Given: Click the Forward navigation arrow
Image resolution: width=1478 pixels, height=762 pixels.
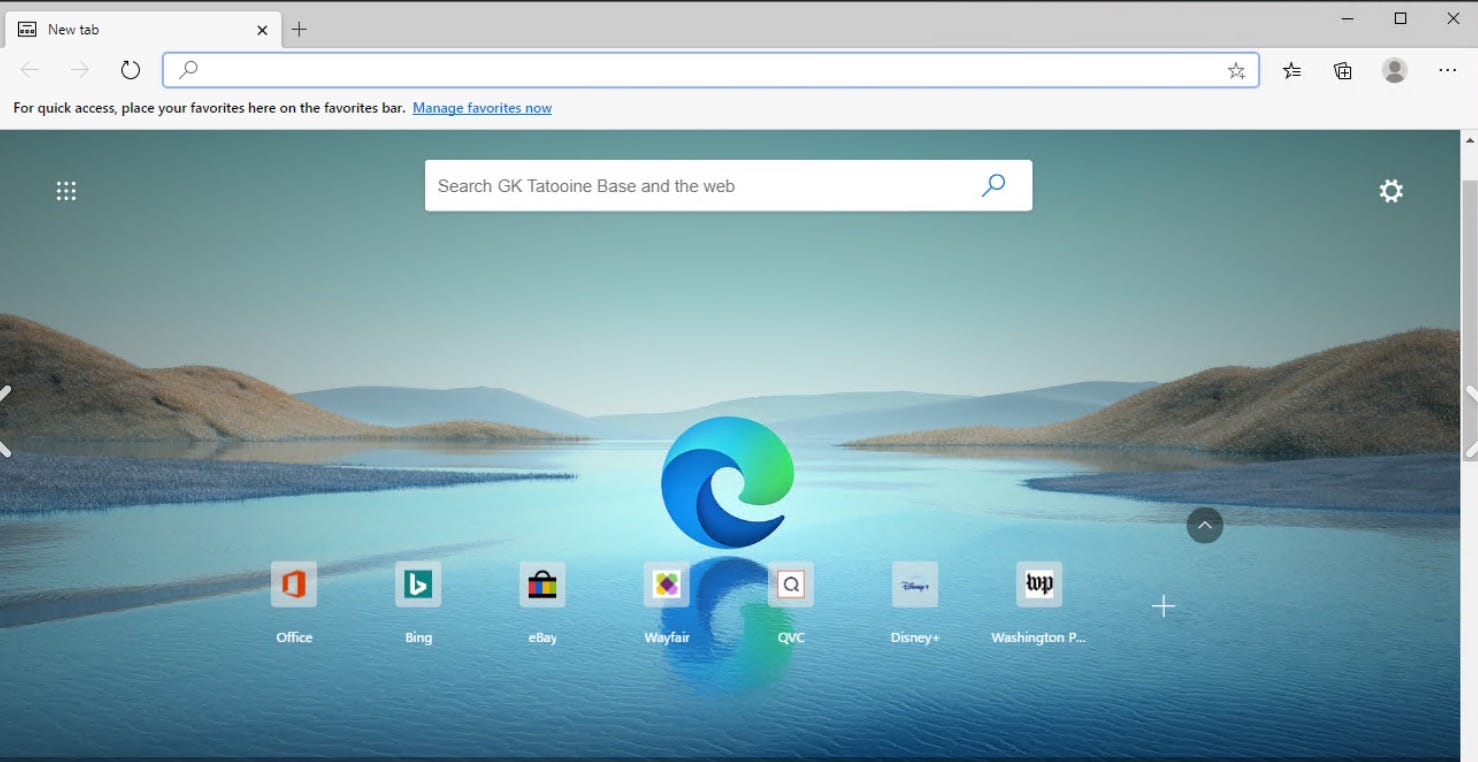Looking at the screenshot, I should point(80,70).
